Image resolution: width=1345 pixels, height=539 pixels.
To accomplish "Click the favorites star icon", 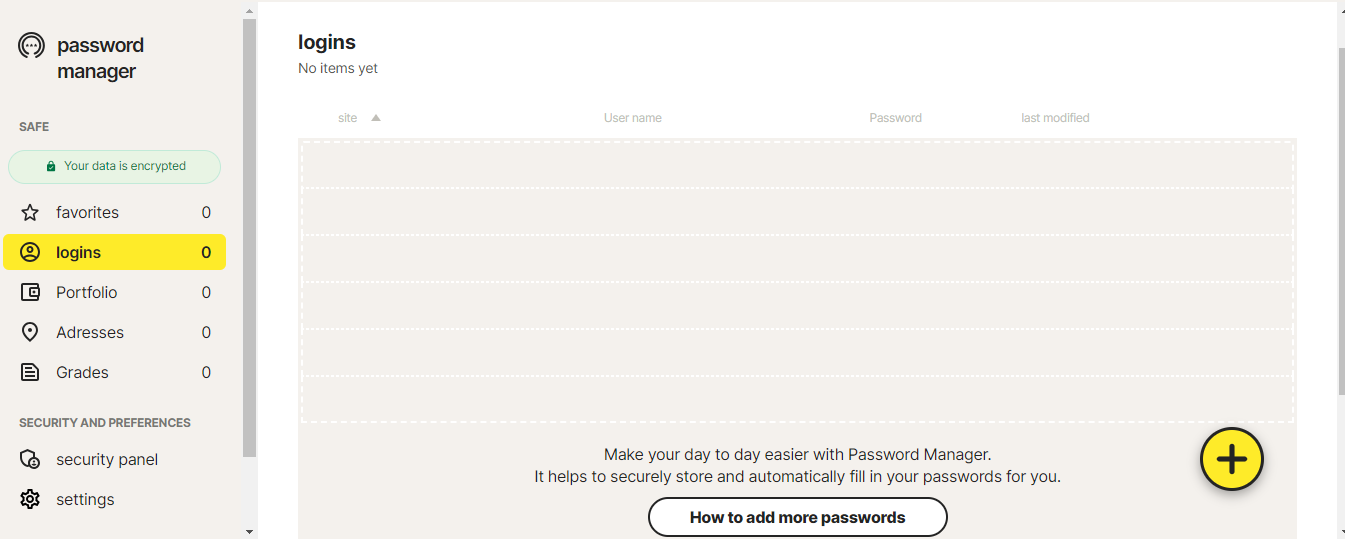I will 30,213.
